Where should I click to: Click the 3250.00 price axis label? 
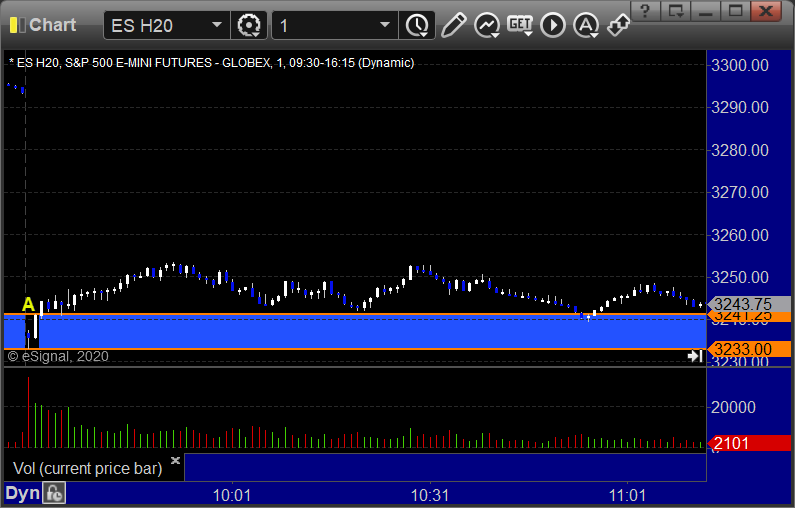pyautogui.click(x=740, y=277)
